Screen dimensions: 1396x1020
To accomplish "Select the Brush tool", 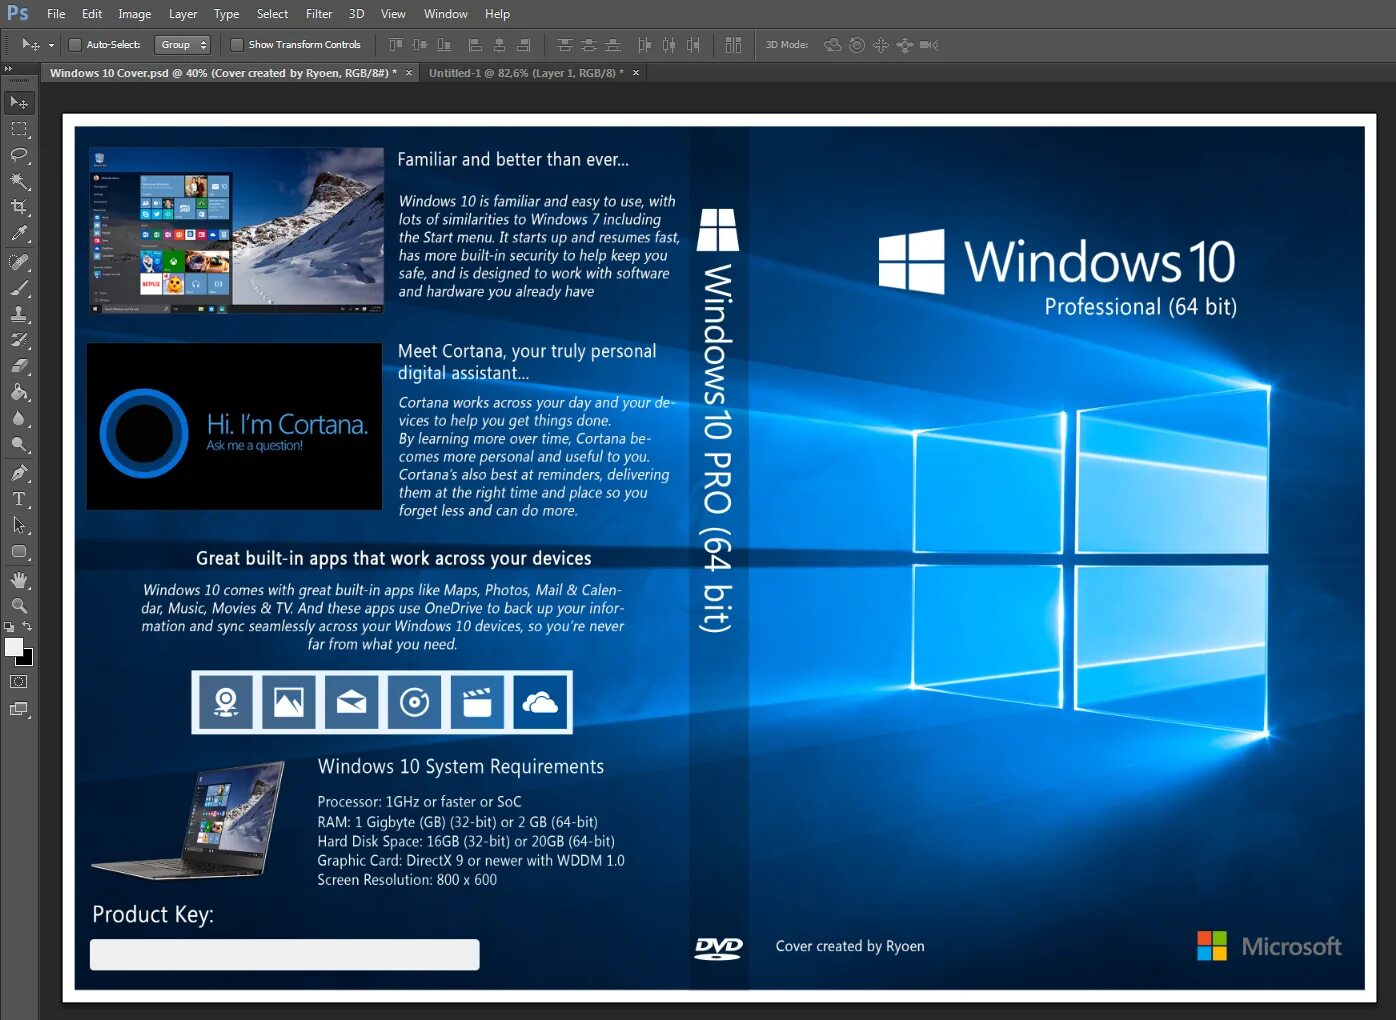I will click(19, 288).
